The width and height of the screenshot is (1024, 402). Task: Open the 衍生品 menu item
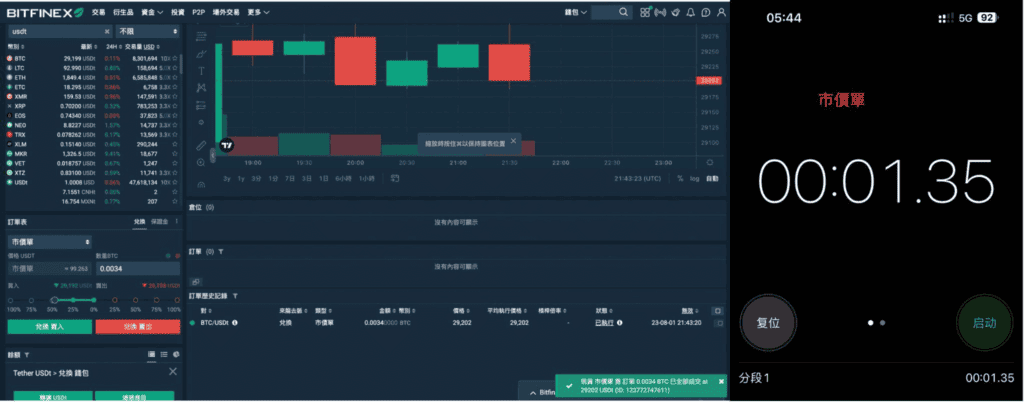(x=123, y=12)
